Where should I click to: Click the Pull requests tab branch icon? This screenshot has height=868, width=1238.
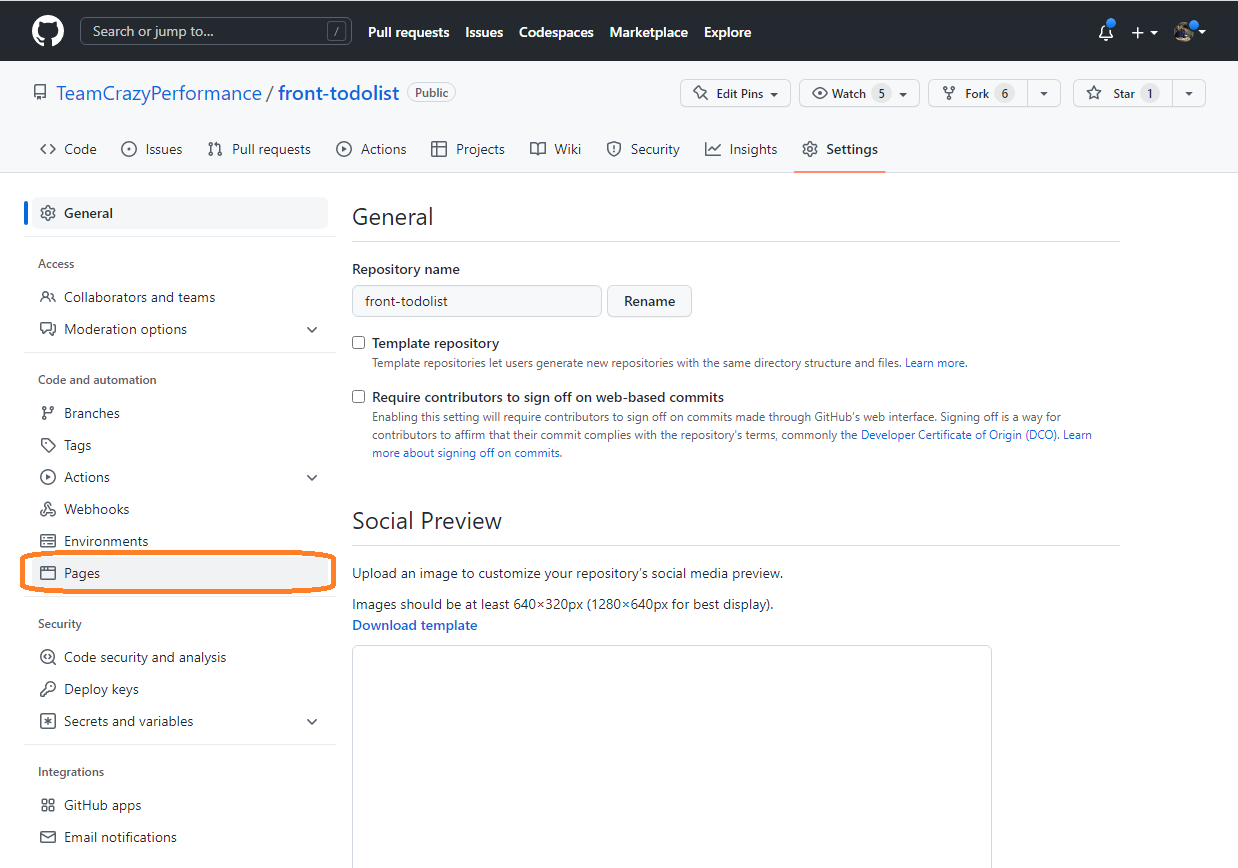pyautogui.click(x=215, y=149)
